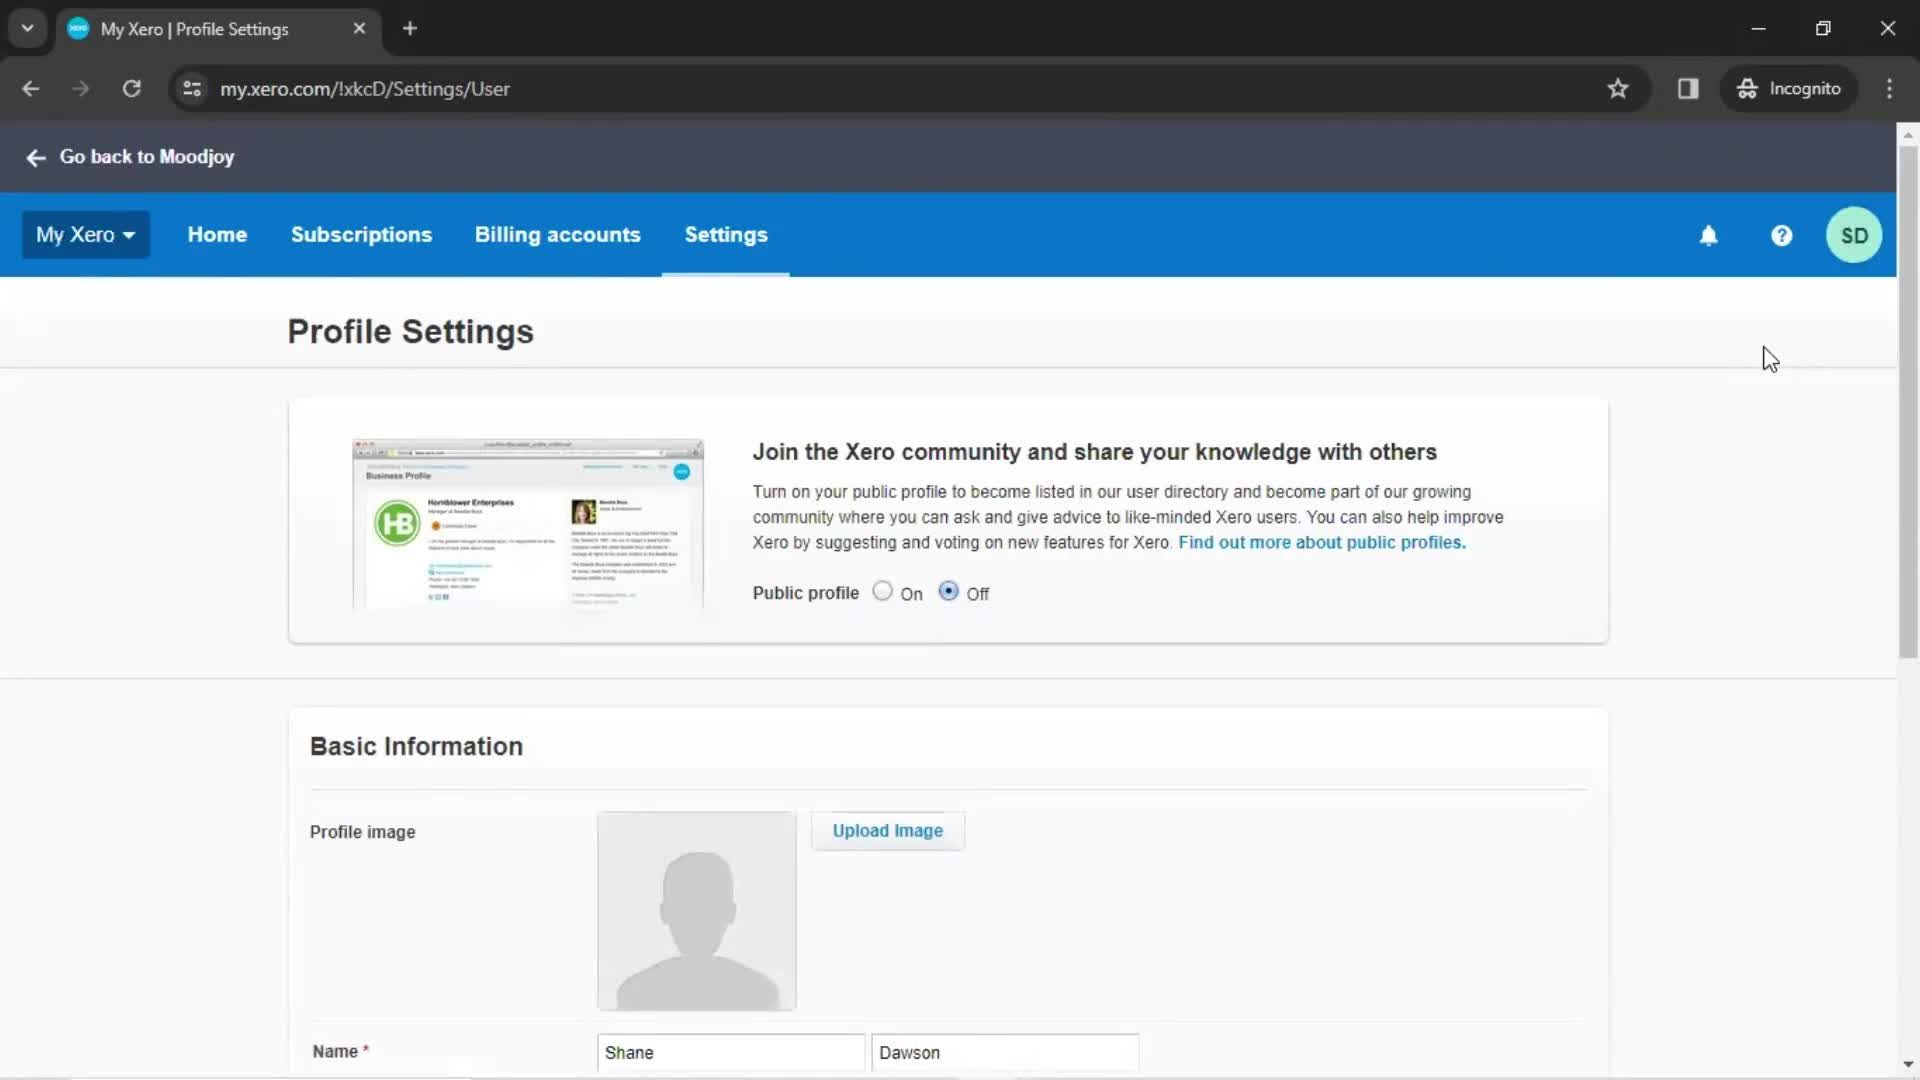Click the profile image placeholder
Screen dimensions: 1920x1080
(x=697, y=911)
